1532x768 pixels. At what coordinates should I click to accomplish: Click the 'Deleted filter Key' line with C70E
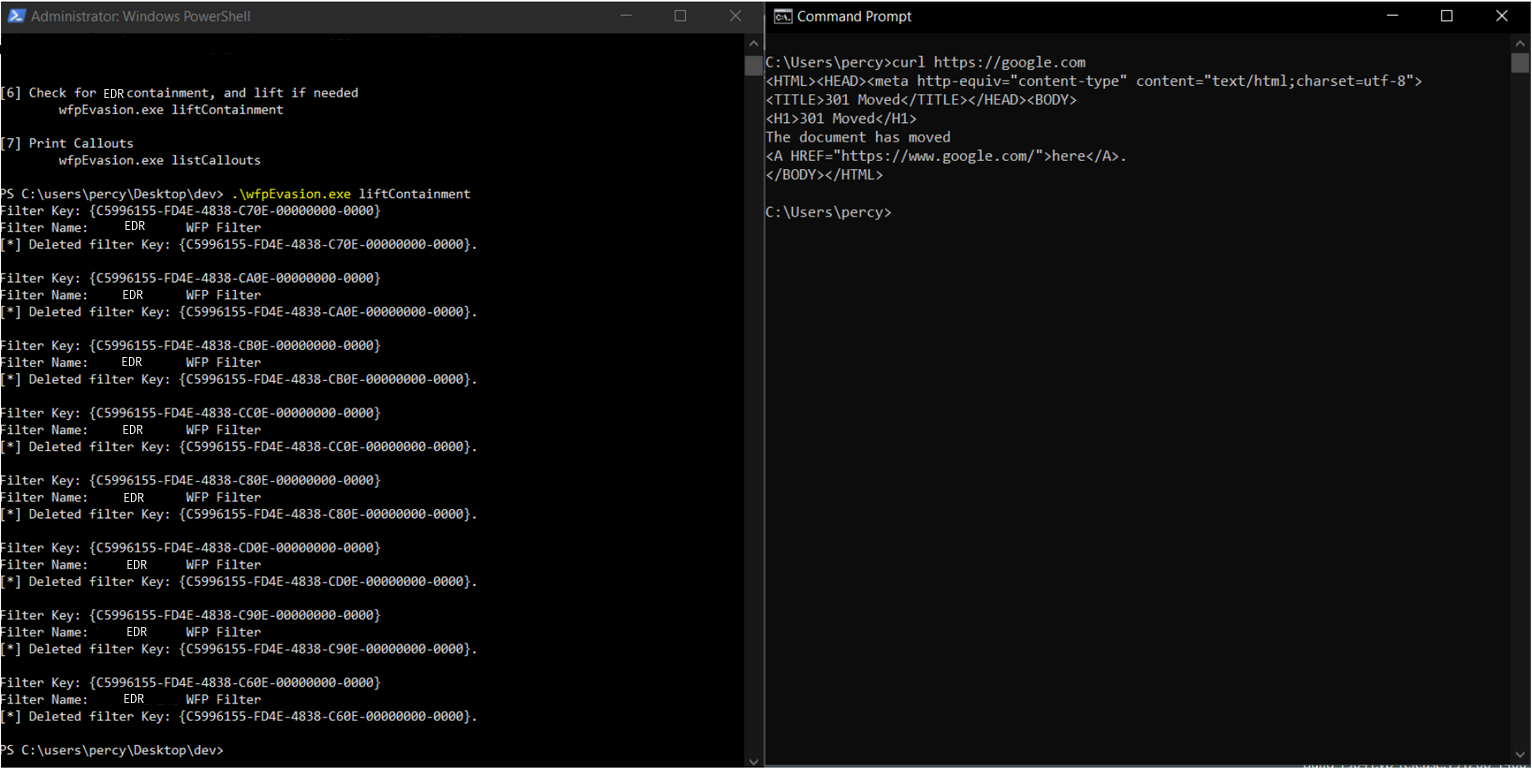click(x=239, y=244)
